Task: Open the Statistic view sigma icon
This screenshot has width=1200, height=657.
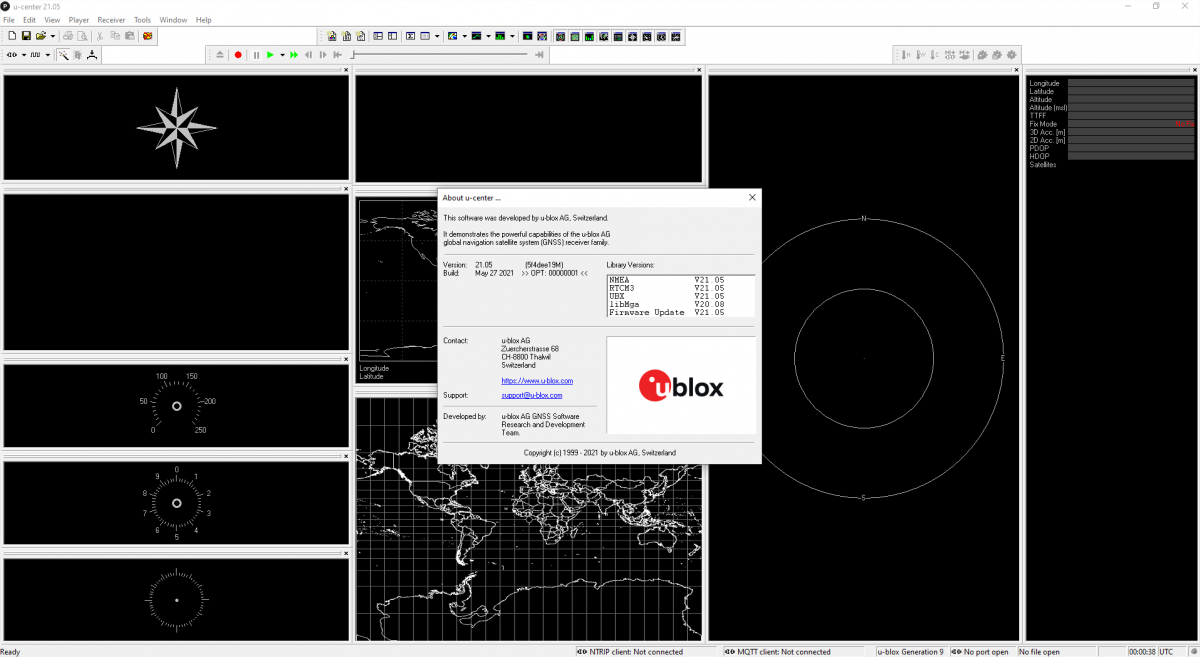Action: click(x=410, y=36)
